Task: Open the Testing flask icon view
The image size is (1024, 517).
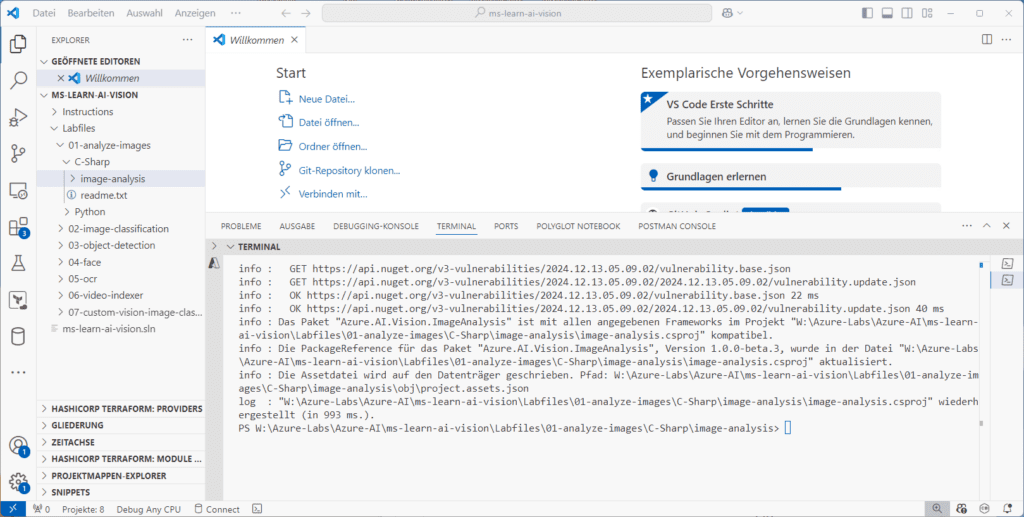Action: point(18,264)
